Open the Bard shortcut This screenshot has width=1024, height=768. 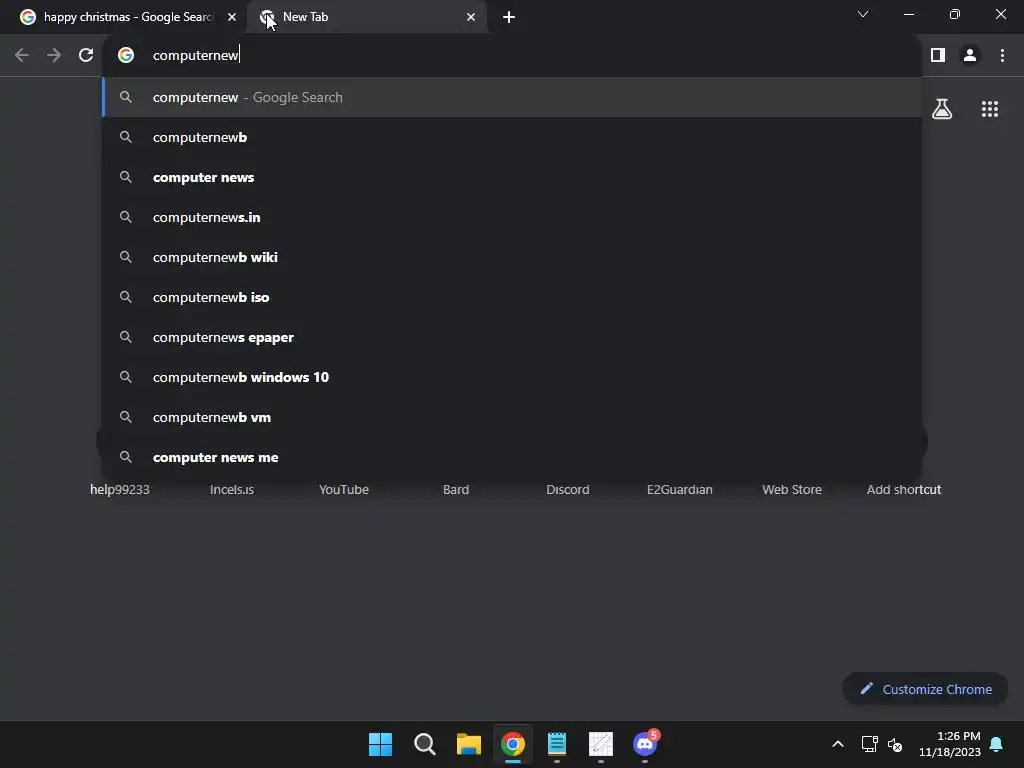[456, 489]
